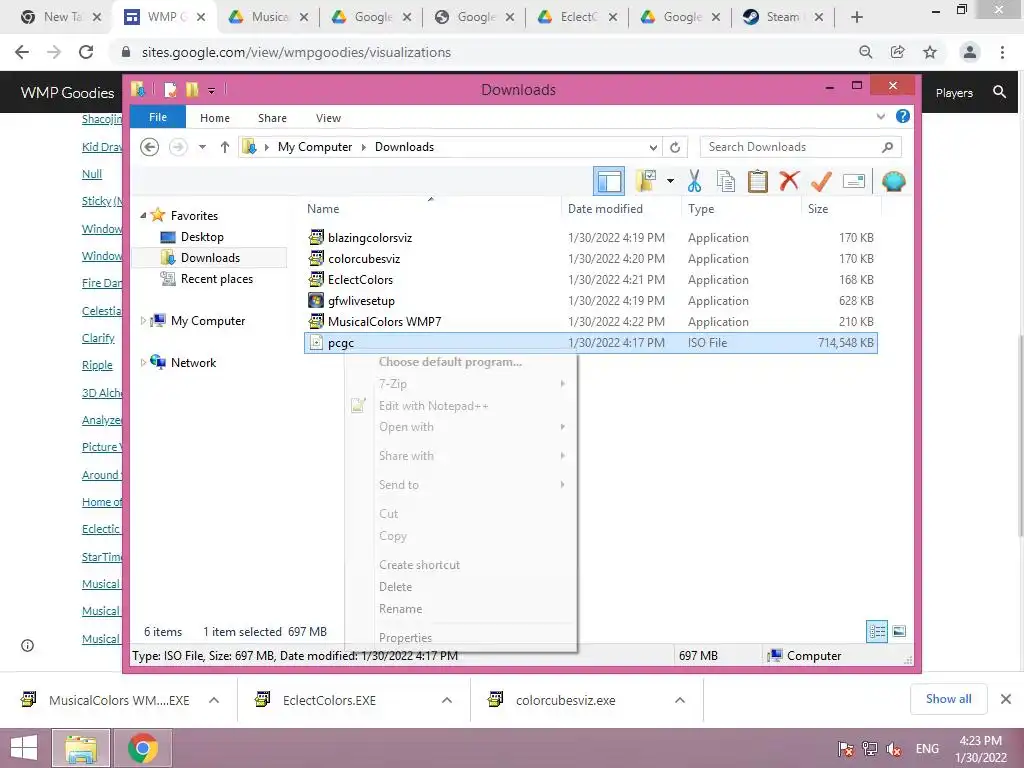Screen dimensions: 1024x768
Task: Open address bar history dropdown
Action: (x=653, y=147)
